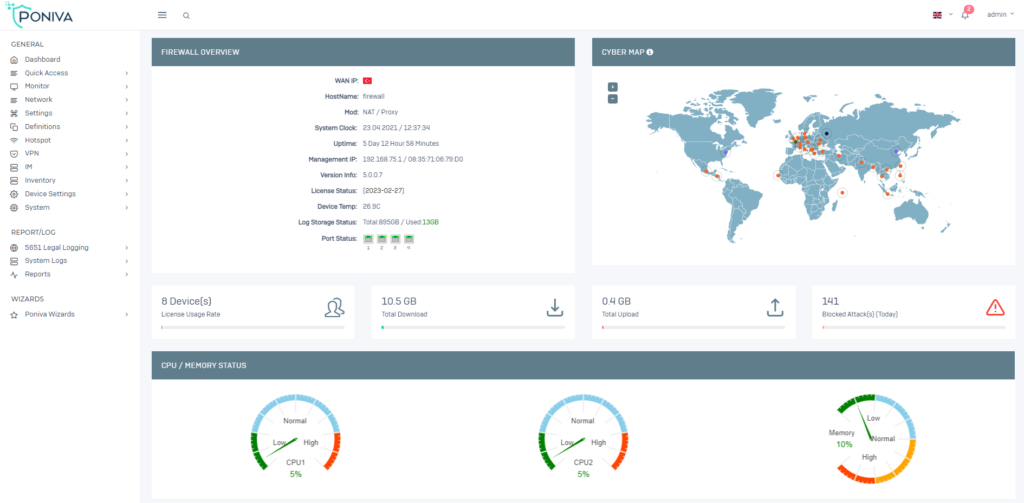The height and width of the screenshot is (503, 1024).
Task: Click the Total Upload progress bar
Action: tap(693, 327)
